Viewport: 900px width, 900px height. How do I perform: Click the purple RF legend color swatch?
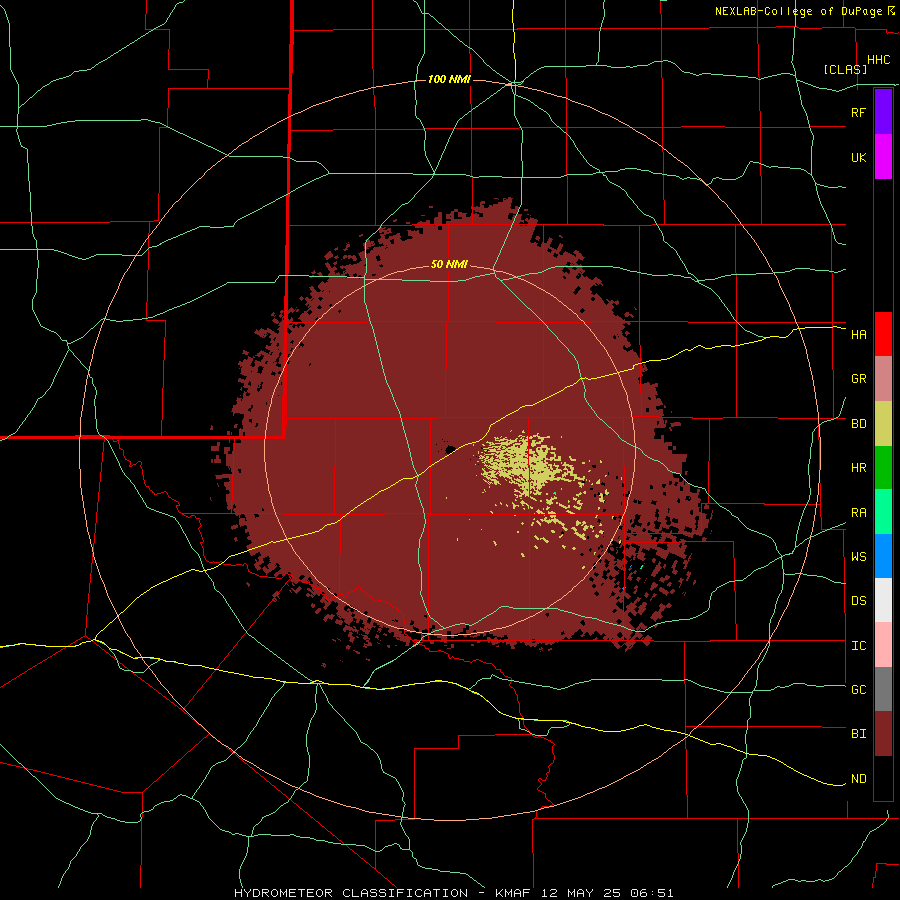coord(883,112)
